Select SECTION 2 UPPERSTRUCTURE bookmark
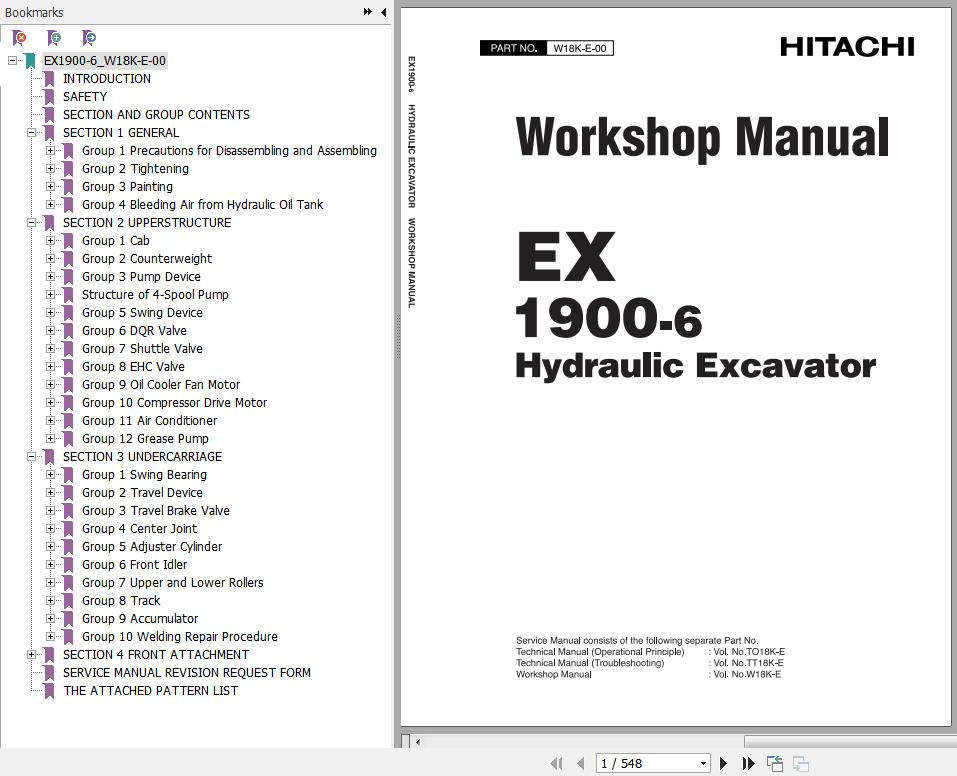The width and height of the screenshot is (957, 776). click(147, 223)
